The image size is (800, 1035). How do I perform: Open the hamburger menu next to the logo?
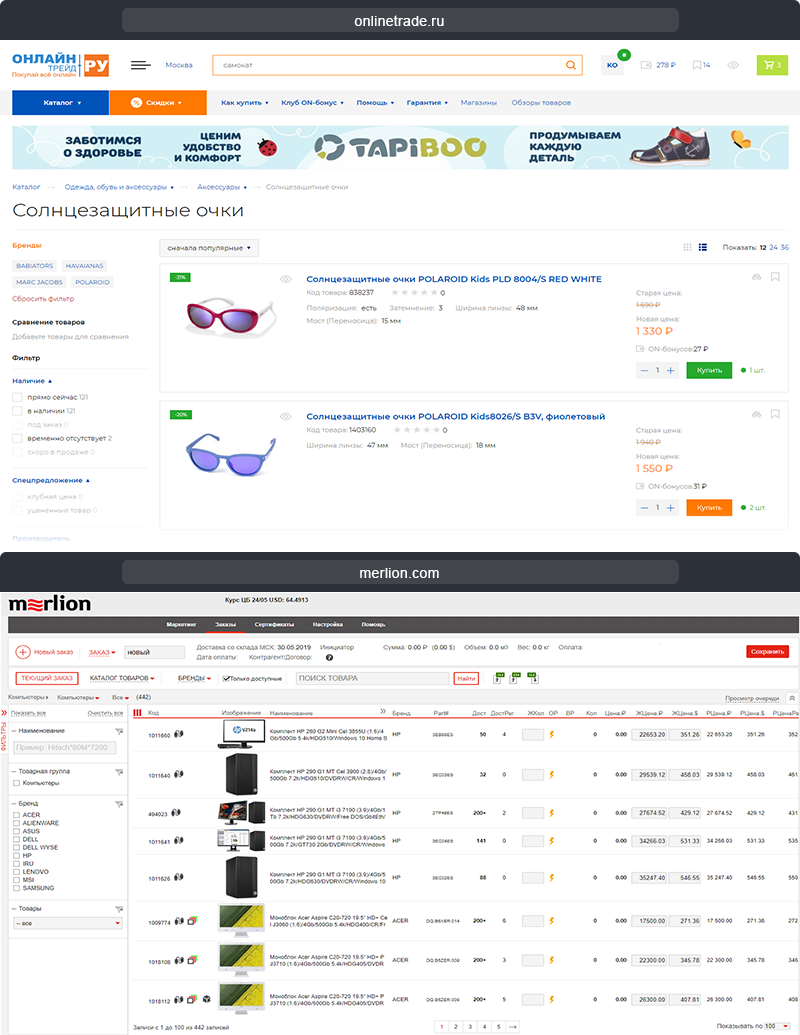tap(140, 65)
